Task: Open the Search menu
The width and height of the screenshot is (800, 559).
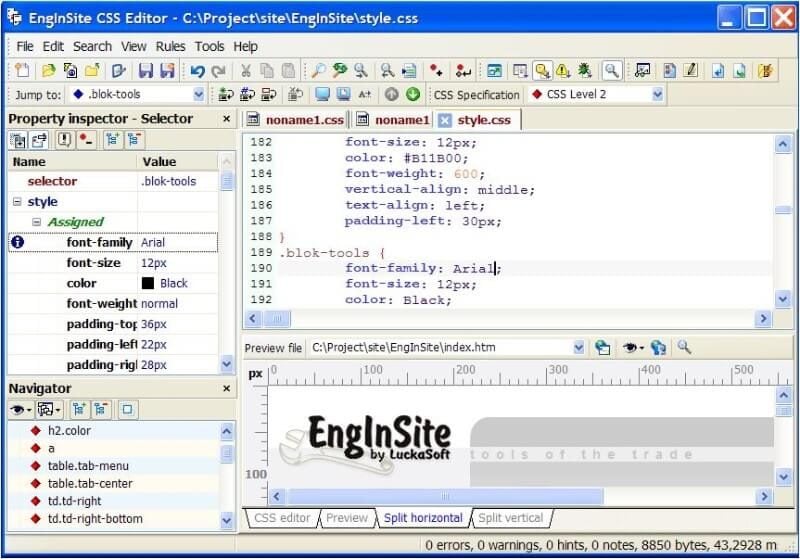Action: pyautogui.click(x=92, y=46)
